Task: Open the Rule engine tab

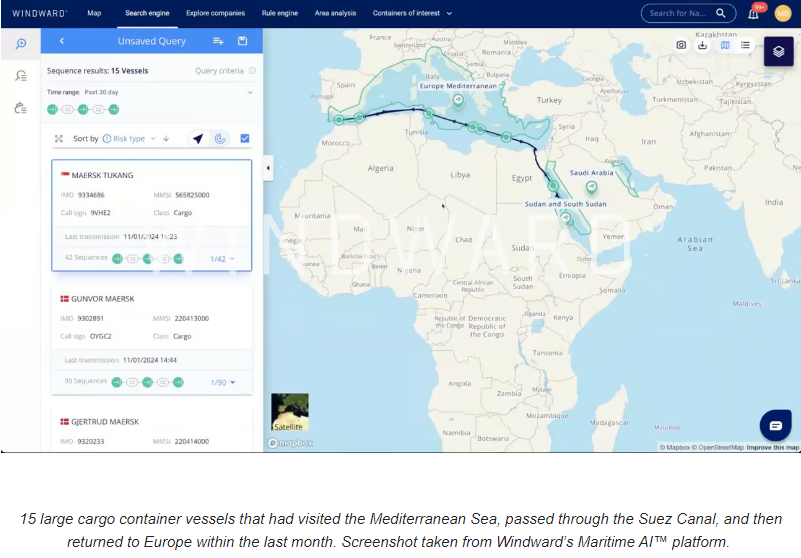Action: point(279,13)
